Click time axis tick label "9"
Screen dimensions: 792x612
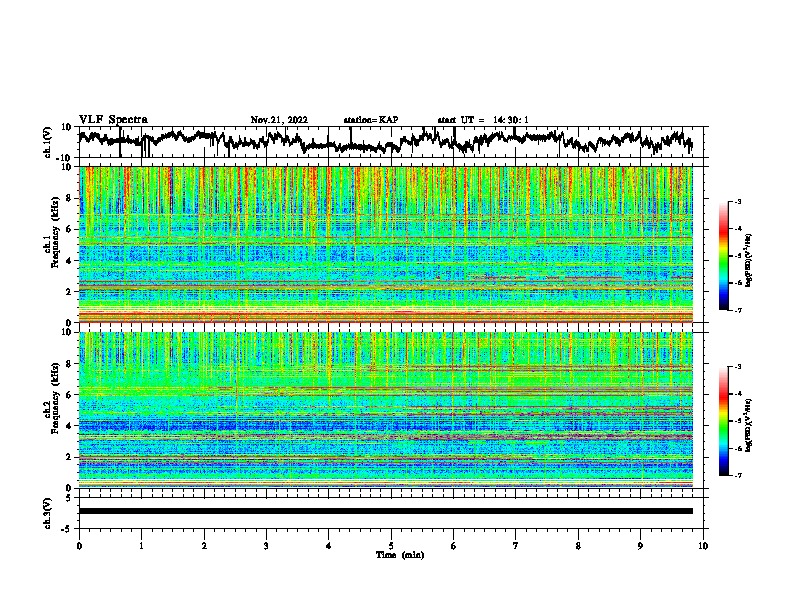[x=640, y=546]
